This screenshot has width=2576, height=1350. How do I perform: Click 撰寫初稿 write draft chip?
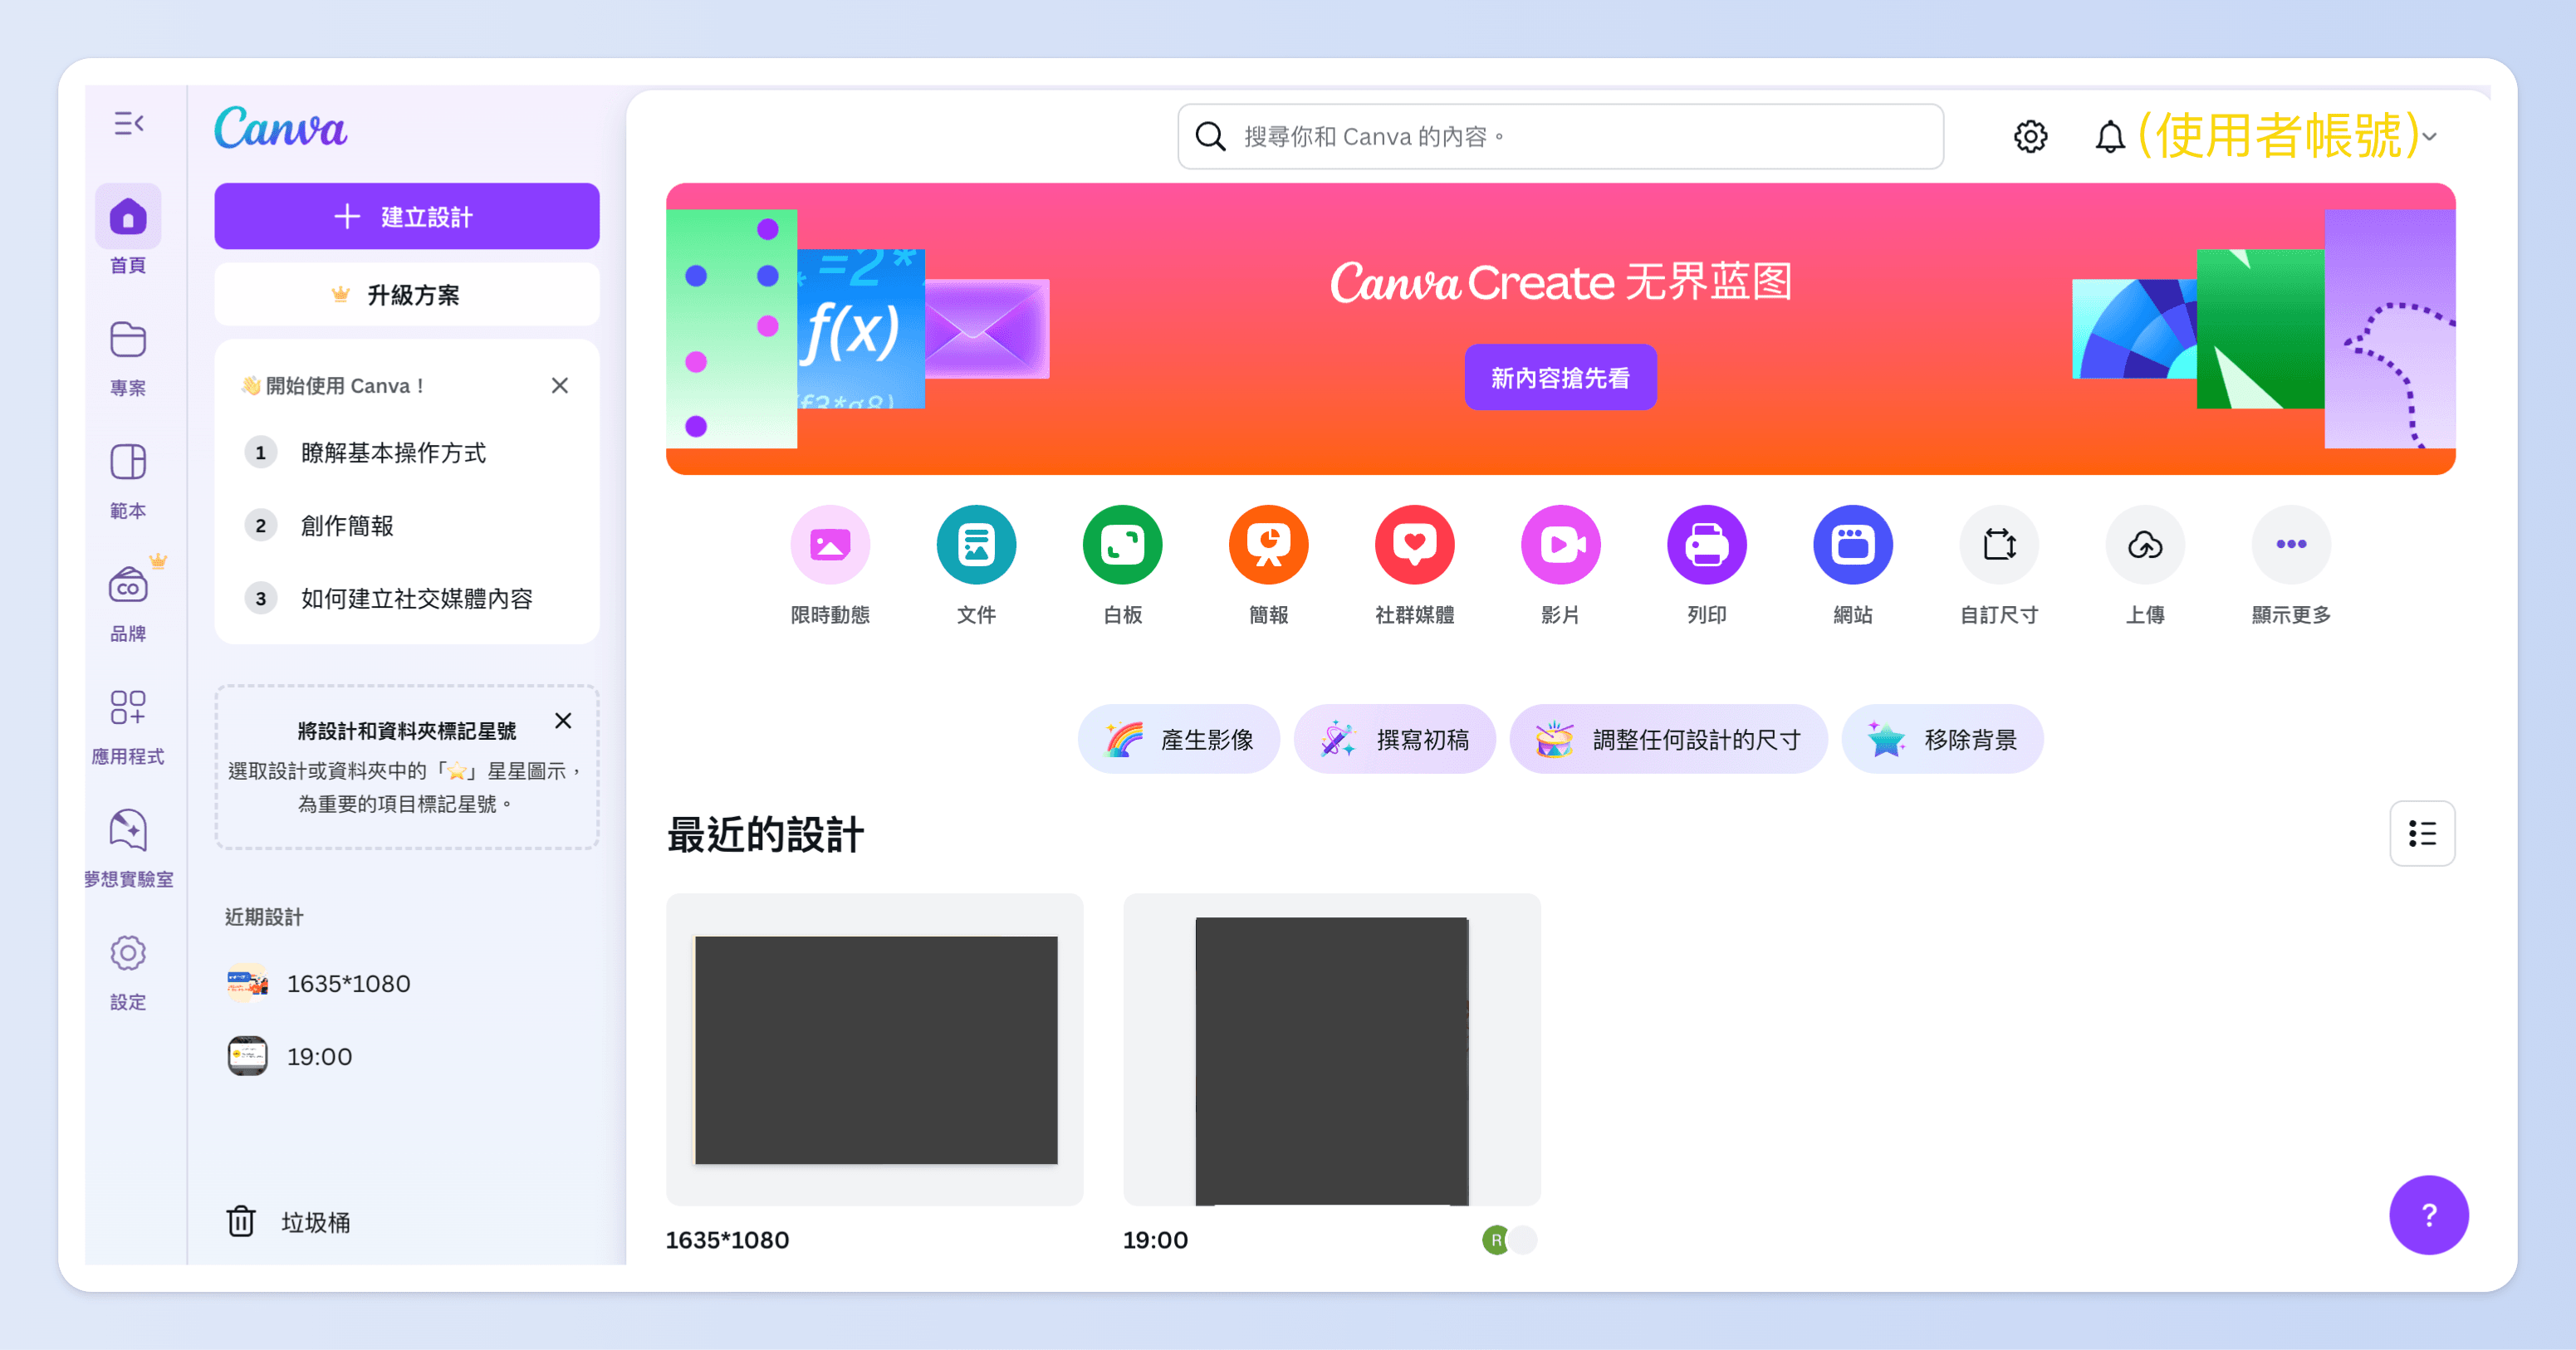click(x=1394, y=739)
